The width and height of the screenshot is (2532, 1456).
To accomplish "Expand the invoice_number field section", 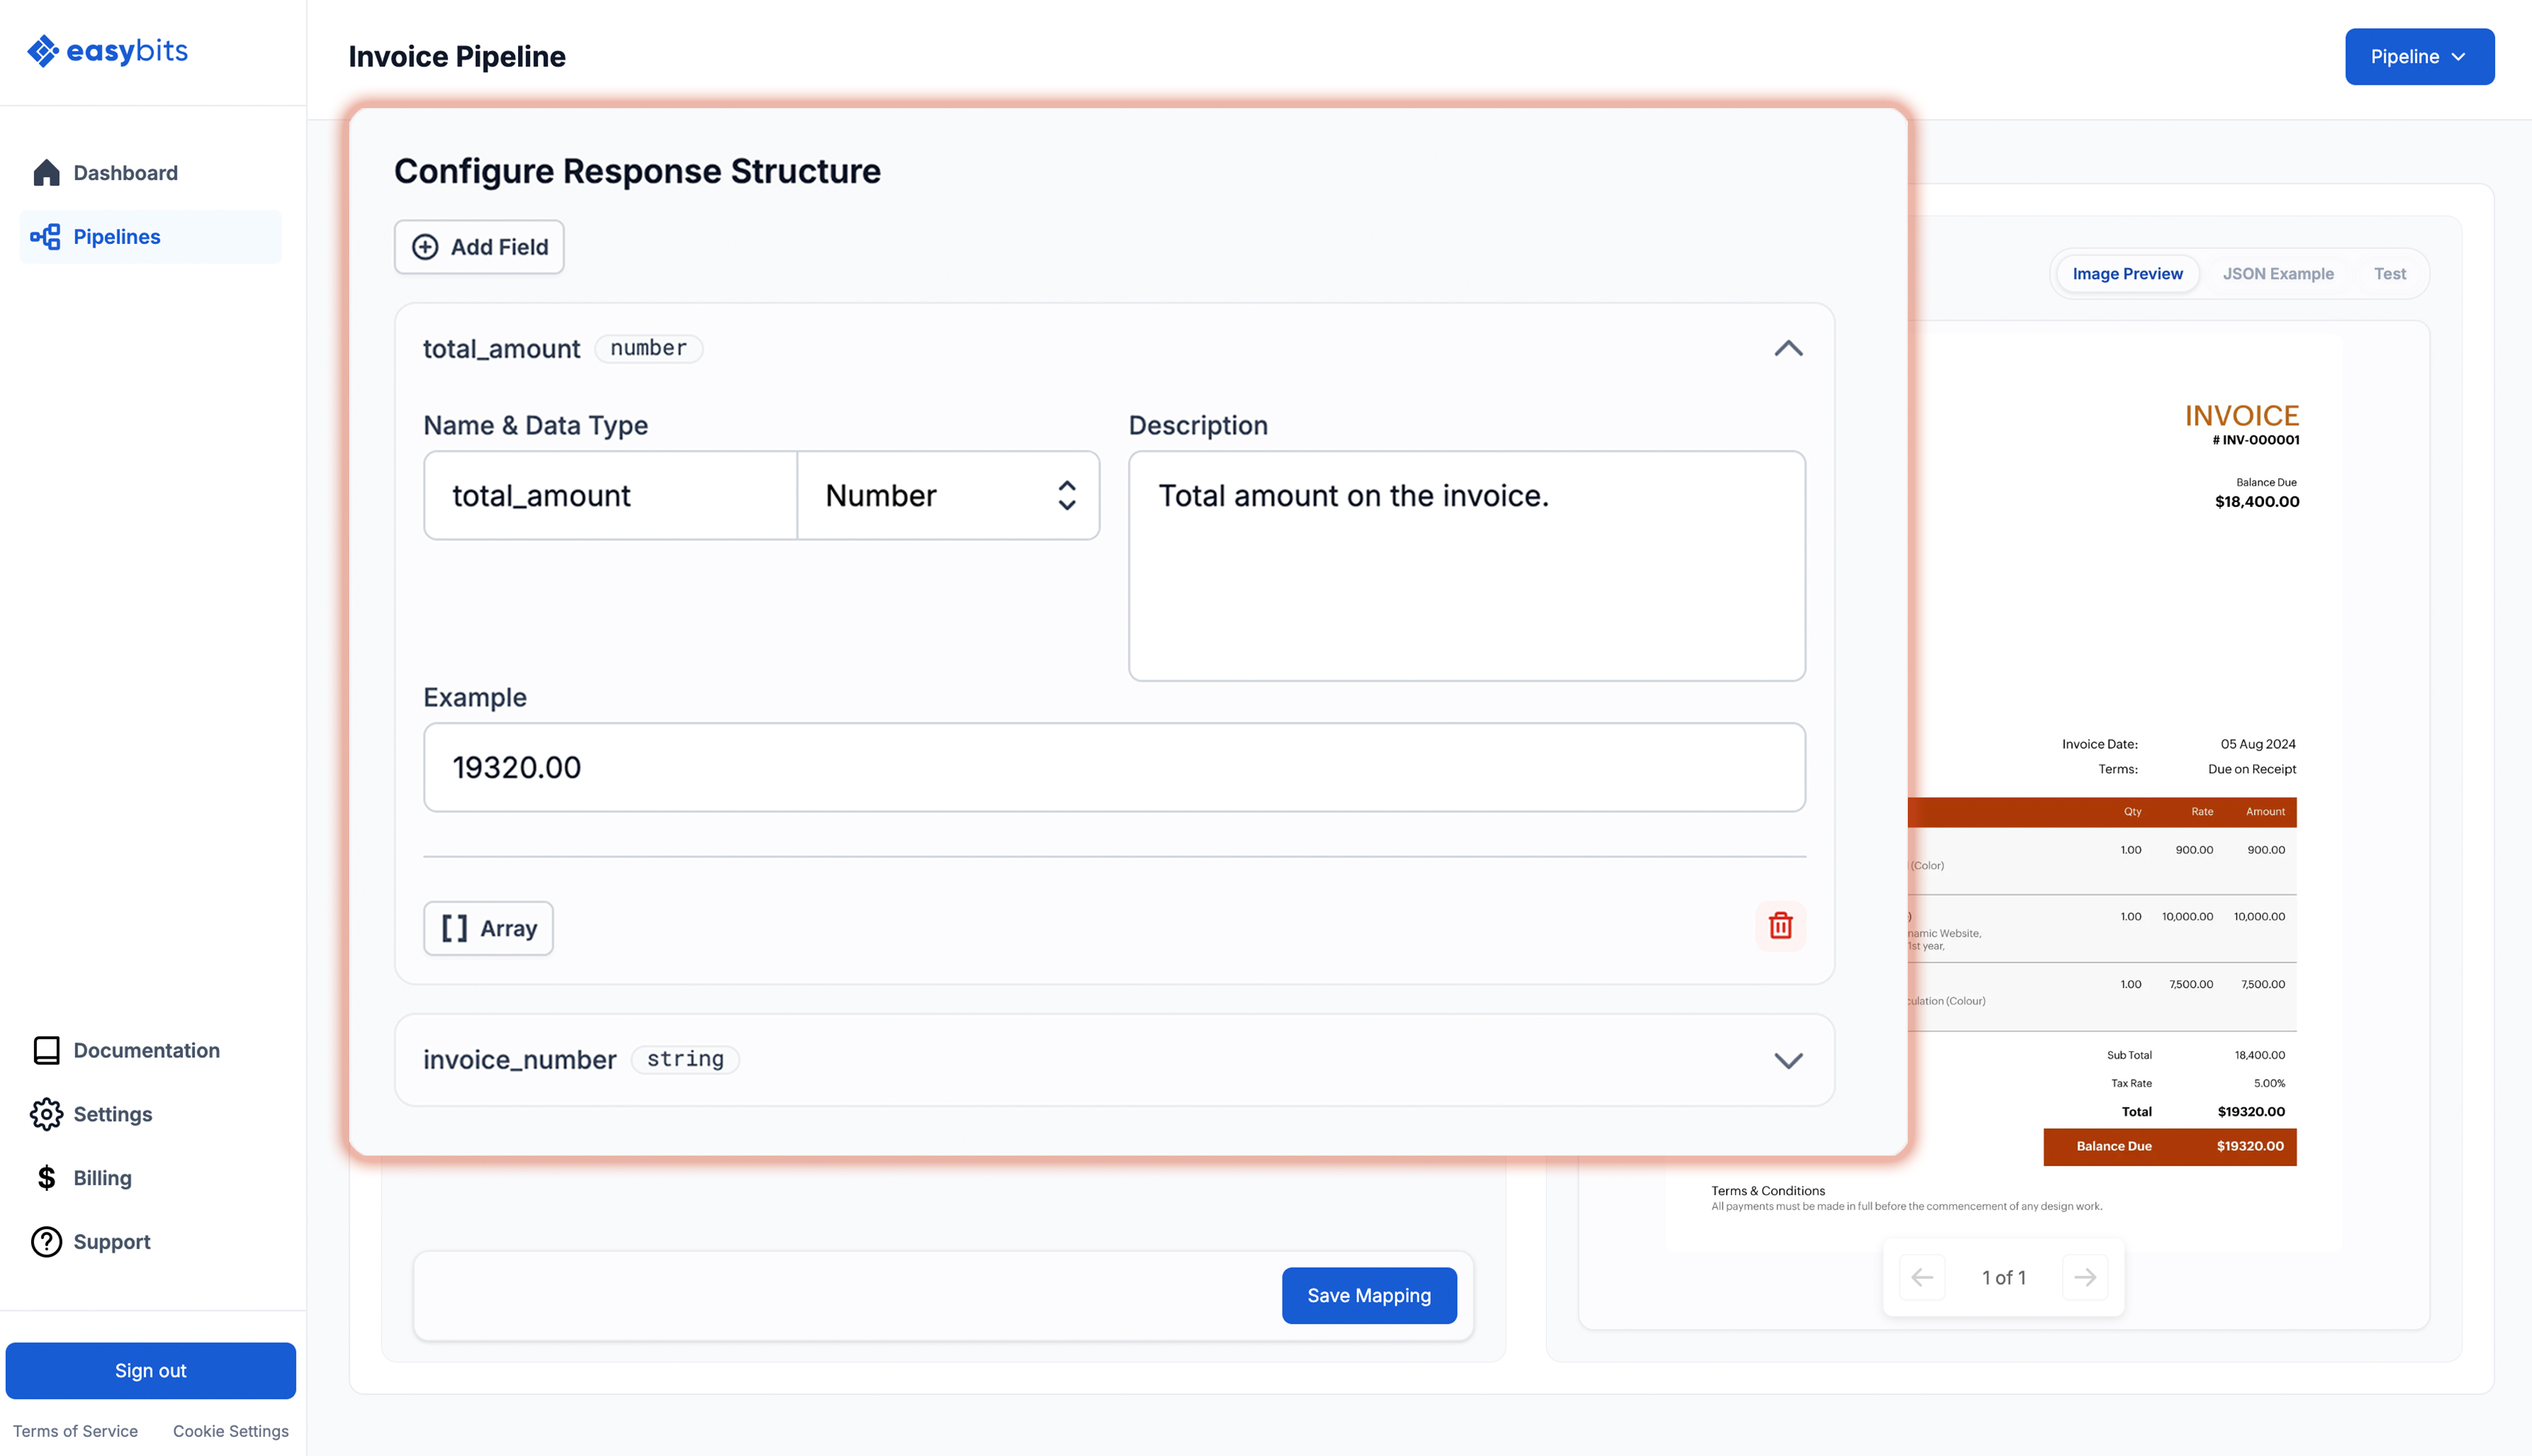I will tap(1788, 1061).
